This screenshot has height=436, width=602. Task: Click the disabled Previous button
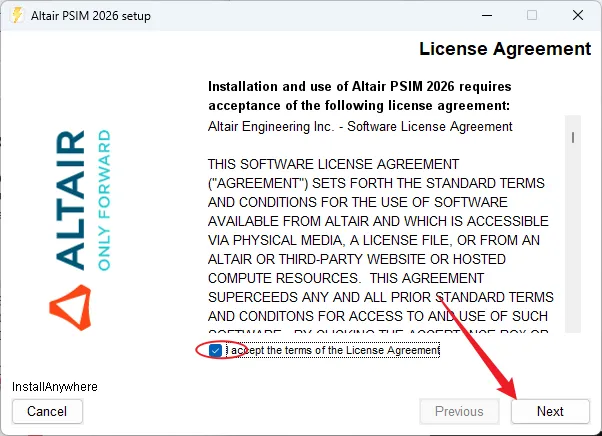pyautogui.click(x=459, y=411)
